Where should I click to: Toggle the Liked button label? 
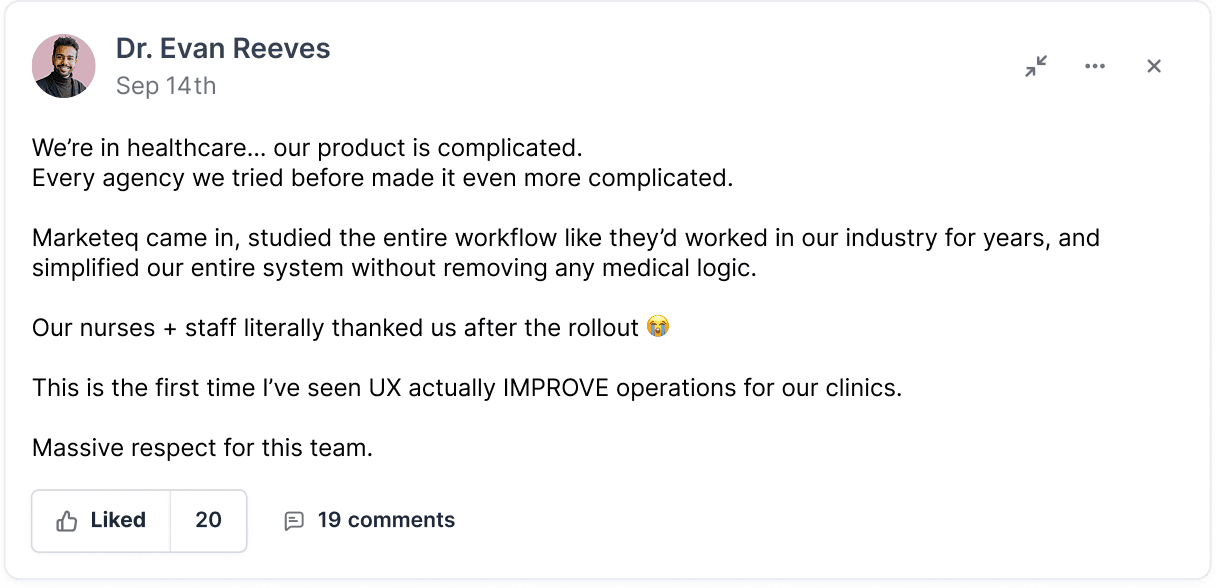[x=118, y=520]
